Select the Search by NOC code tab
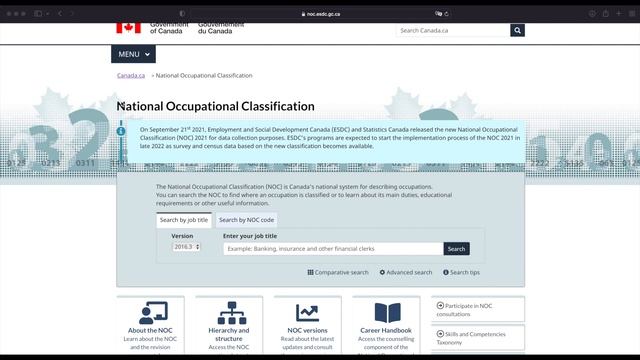 coord(247,220)
